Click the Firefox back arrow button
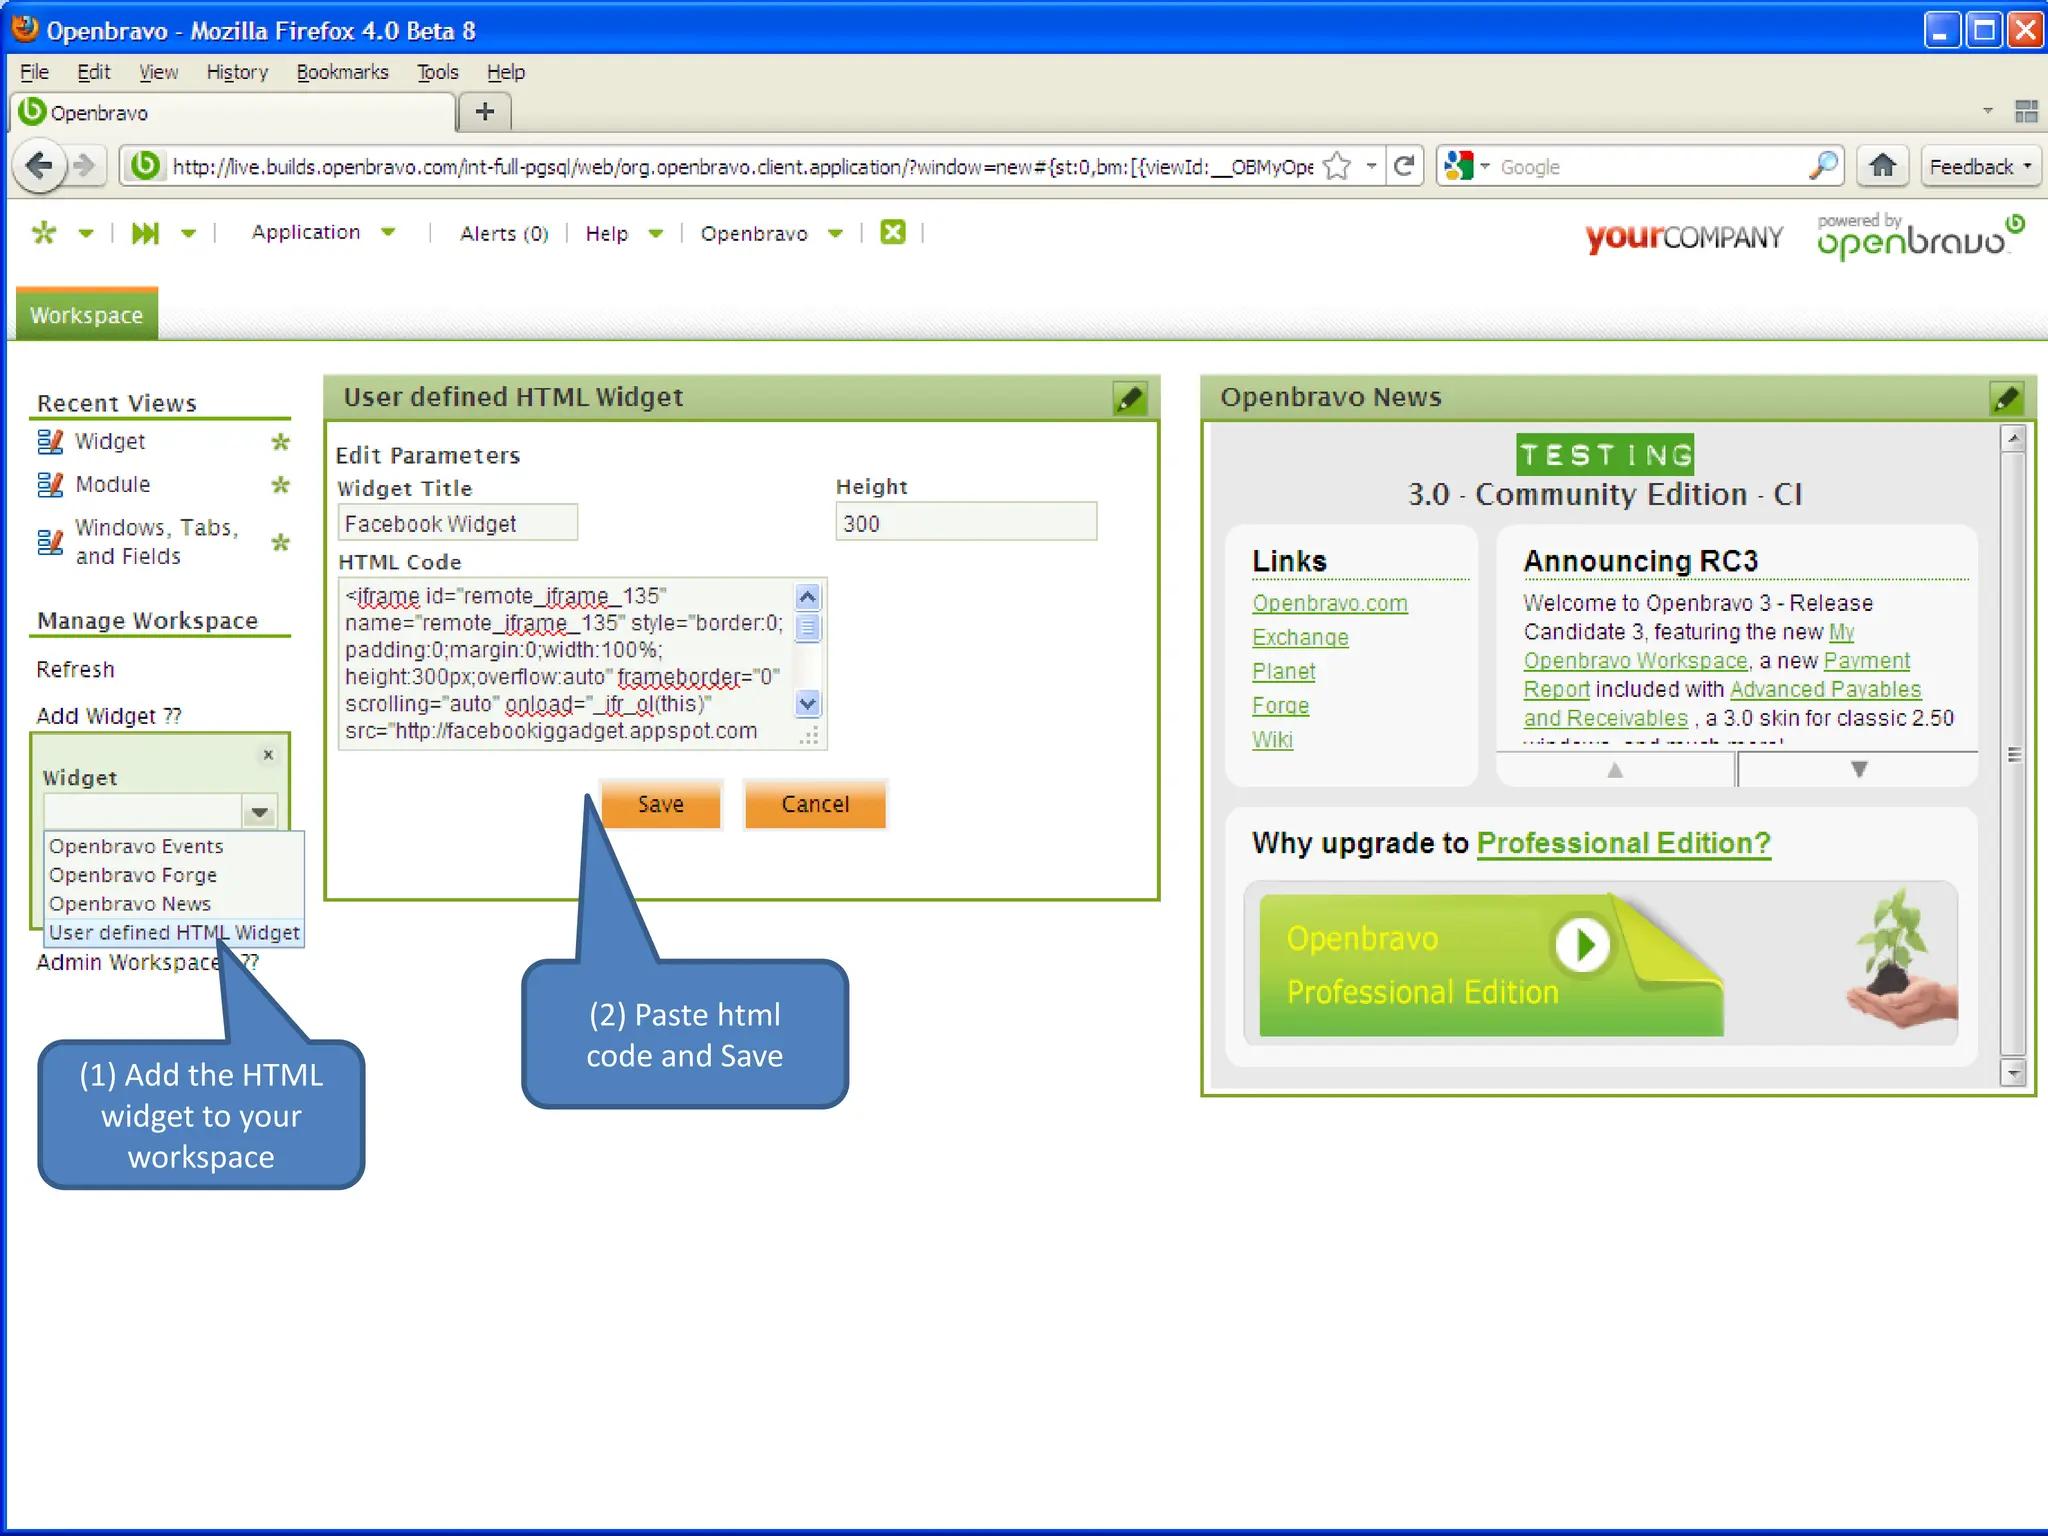This screenshot has height=1536, width=2048. pyautogui.click(x=39, y=166)
